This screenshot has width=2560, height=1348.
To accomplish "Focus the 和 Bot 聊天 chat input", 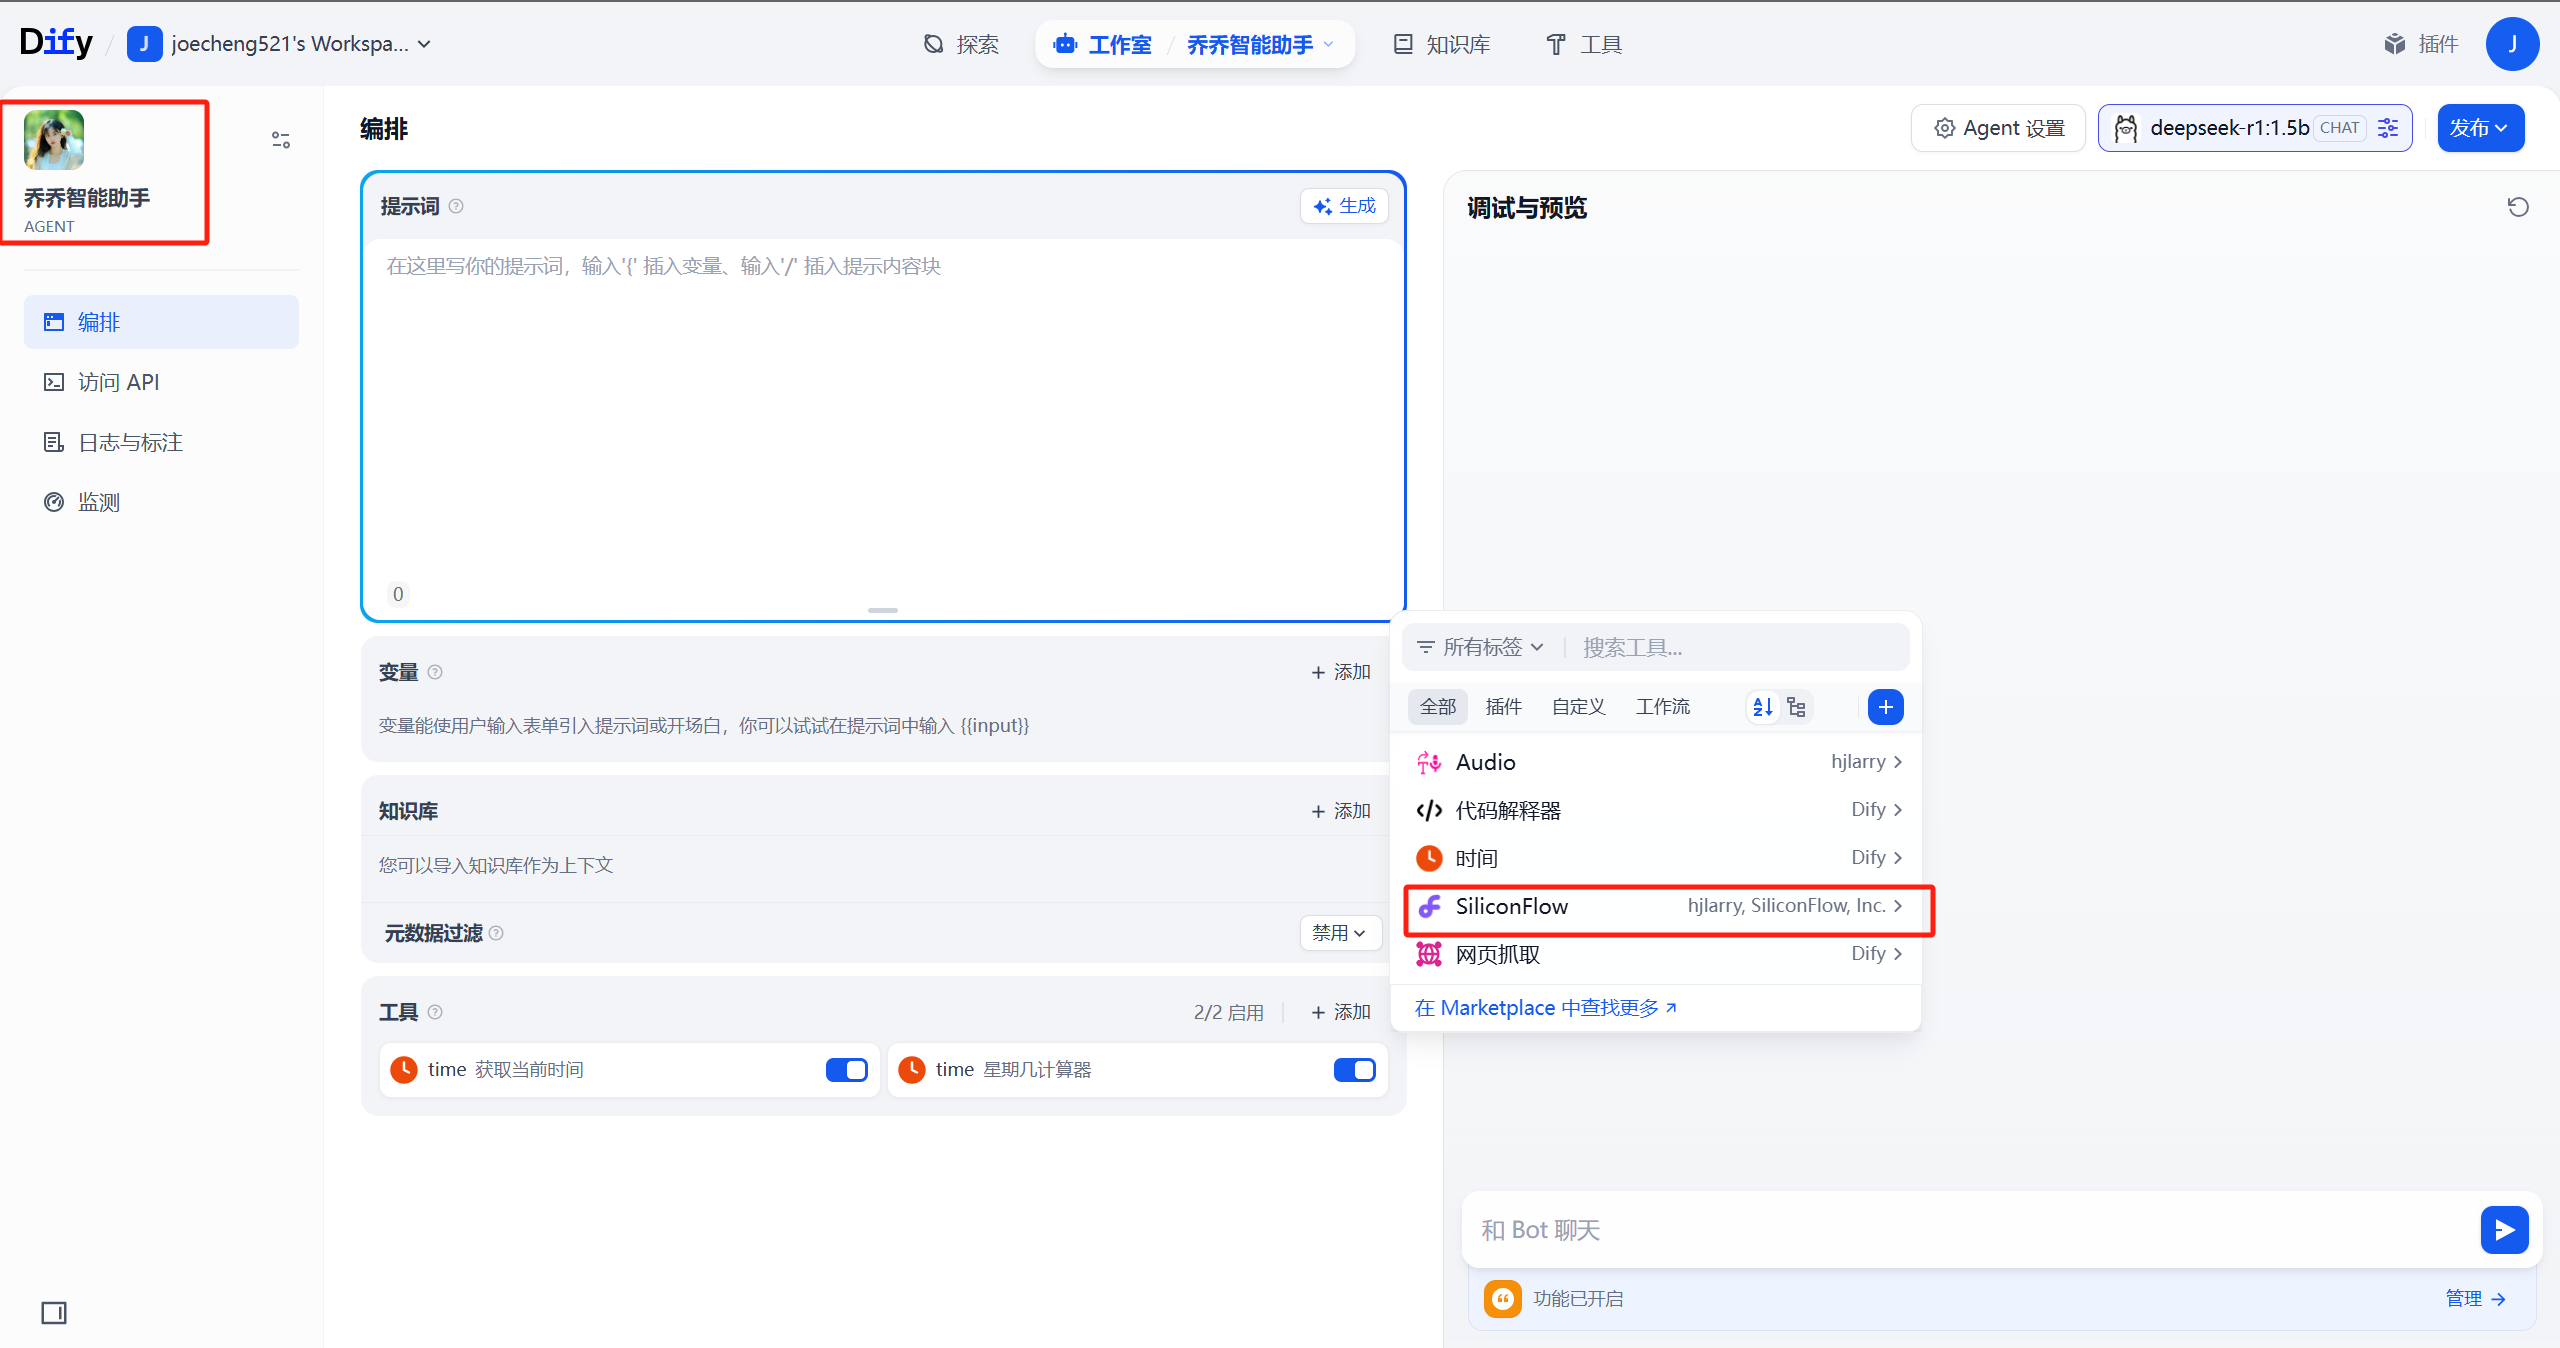I will click(x=1970, y=1229).
